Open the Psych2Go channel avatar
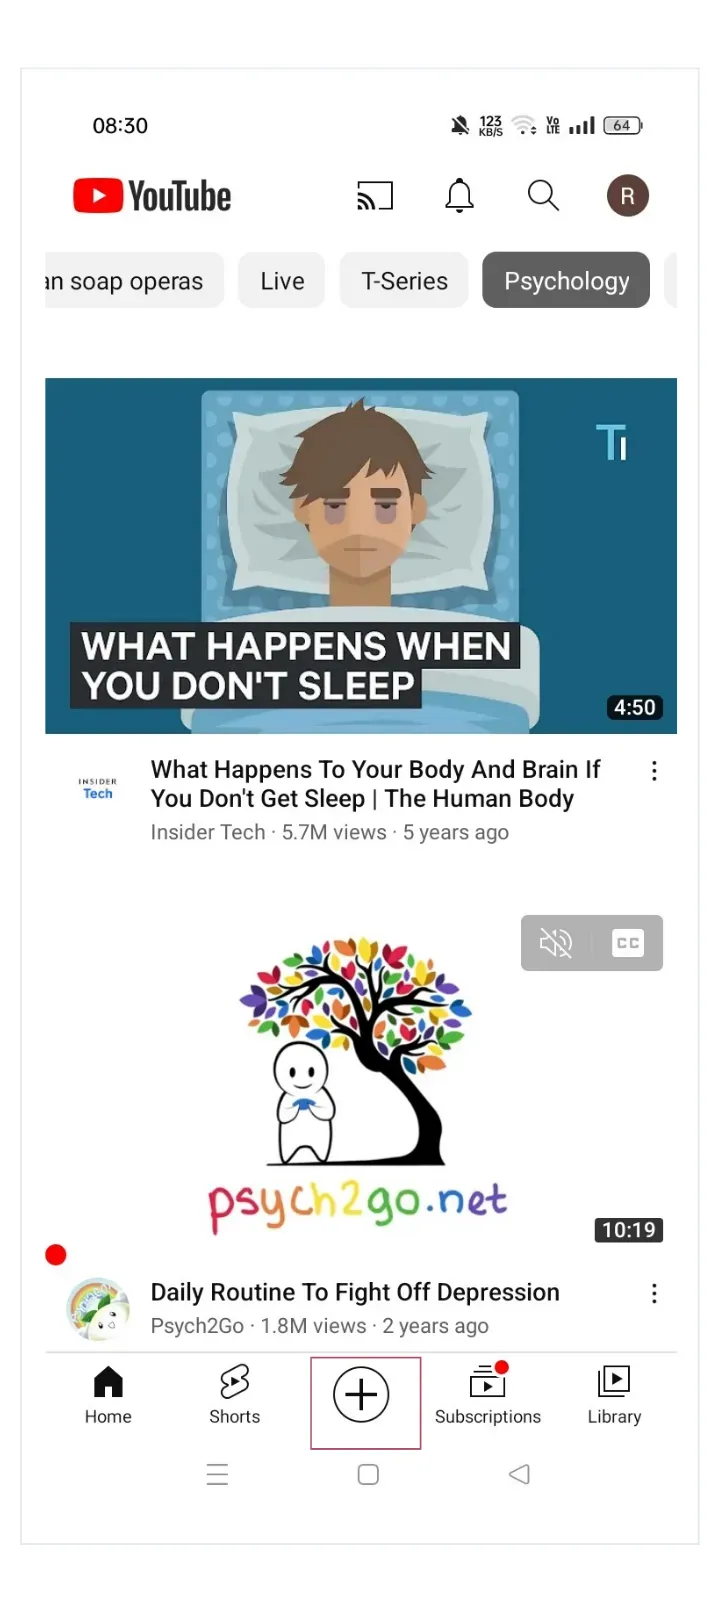Viewport: 720px width, 1612px height. click(98, 1308)
